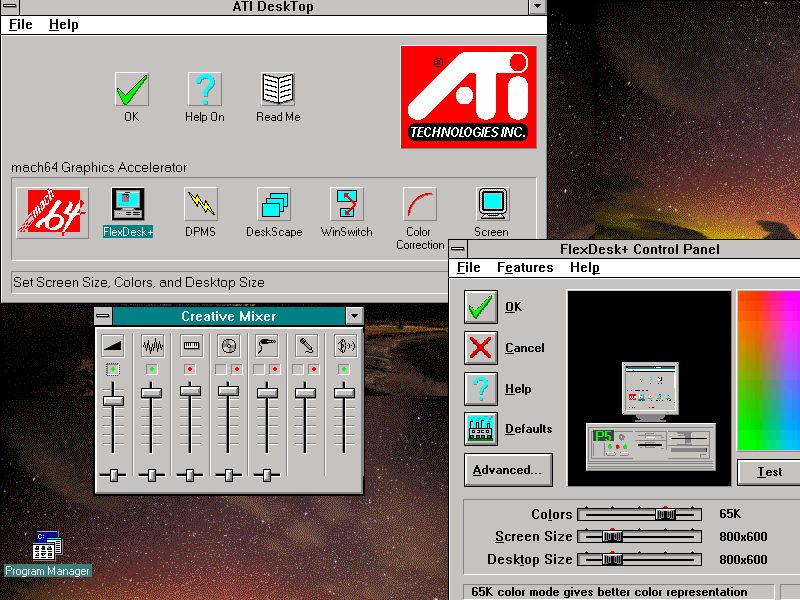Viewport: 800px width, 600px height.
Task: Click the microphone channel vertical fader knob
Action: click(x=306, y=393)
